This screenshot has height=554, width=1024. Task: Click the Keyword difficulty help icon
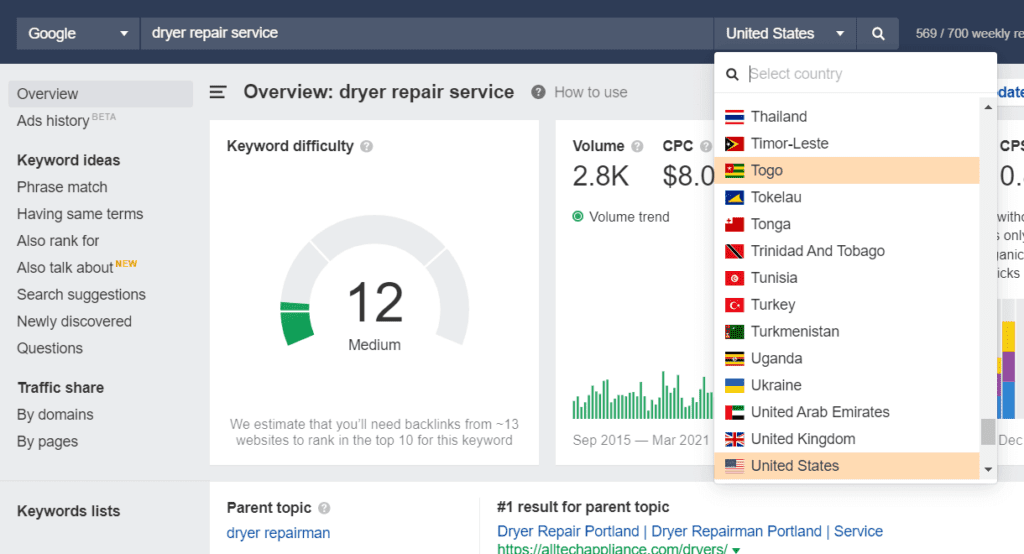366,146
